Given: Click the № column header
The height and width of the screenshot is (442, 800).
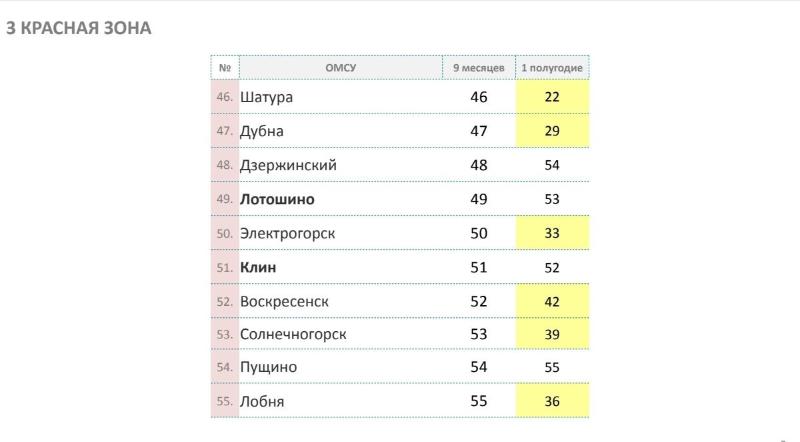Looking at the screenshot, I should 225,67.
